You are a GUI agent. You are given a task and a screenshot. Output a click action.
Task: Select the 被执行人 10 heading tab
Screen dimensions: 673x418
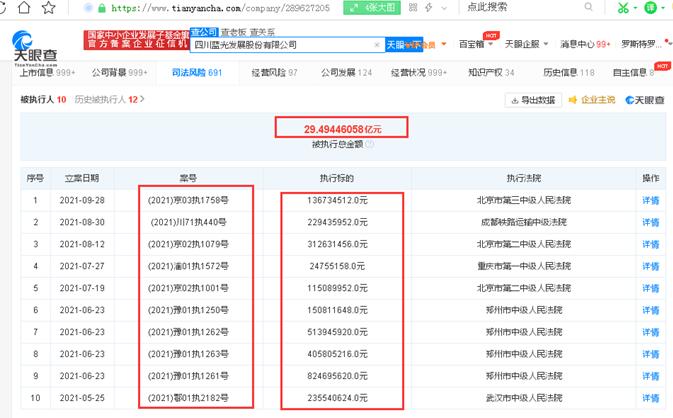tap(43, 100)
